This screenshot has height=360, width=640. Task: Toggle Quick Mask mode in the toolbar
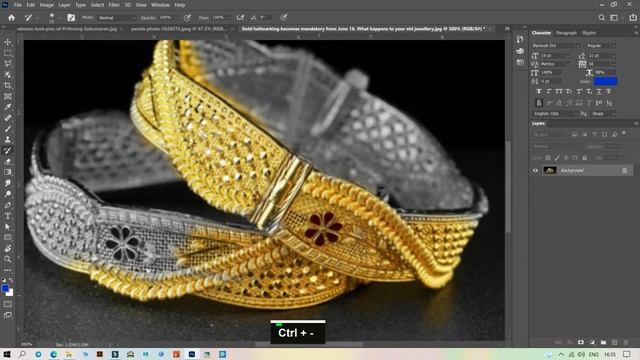click(x=8, y=304)
